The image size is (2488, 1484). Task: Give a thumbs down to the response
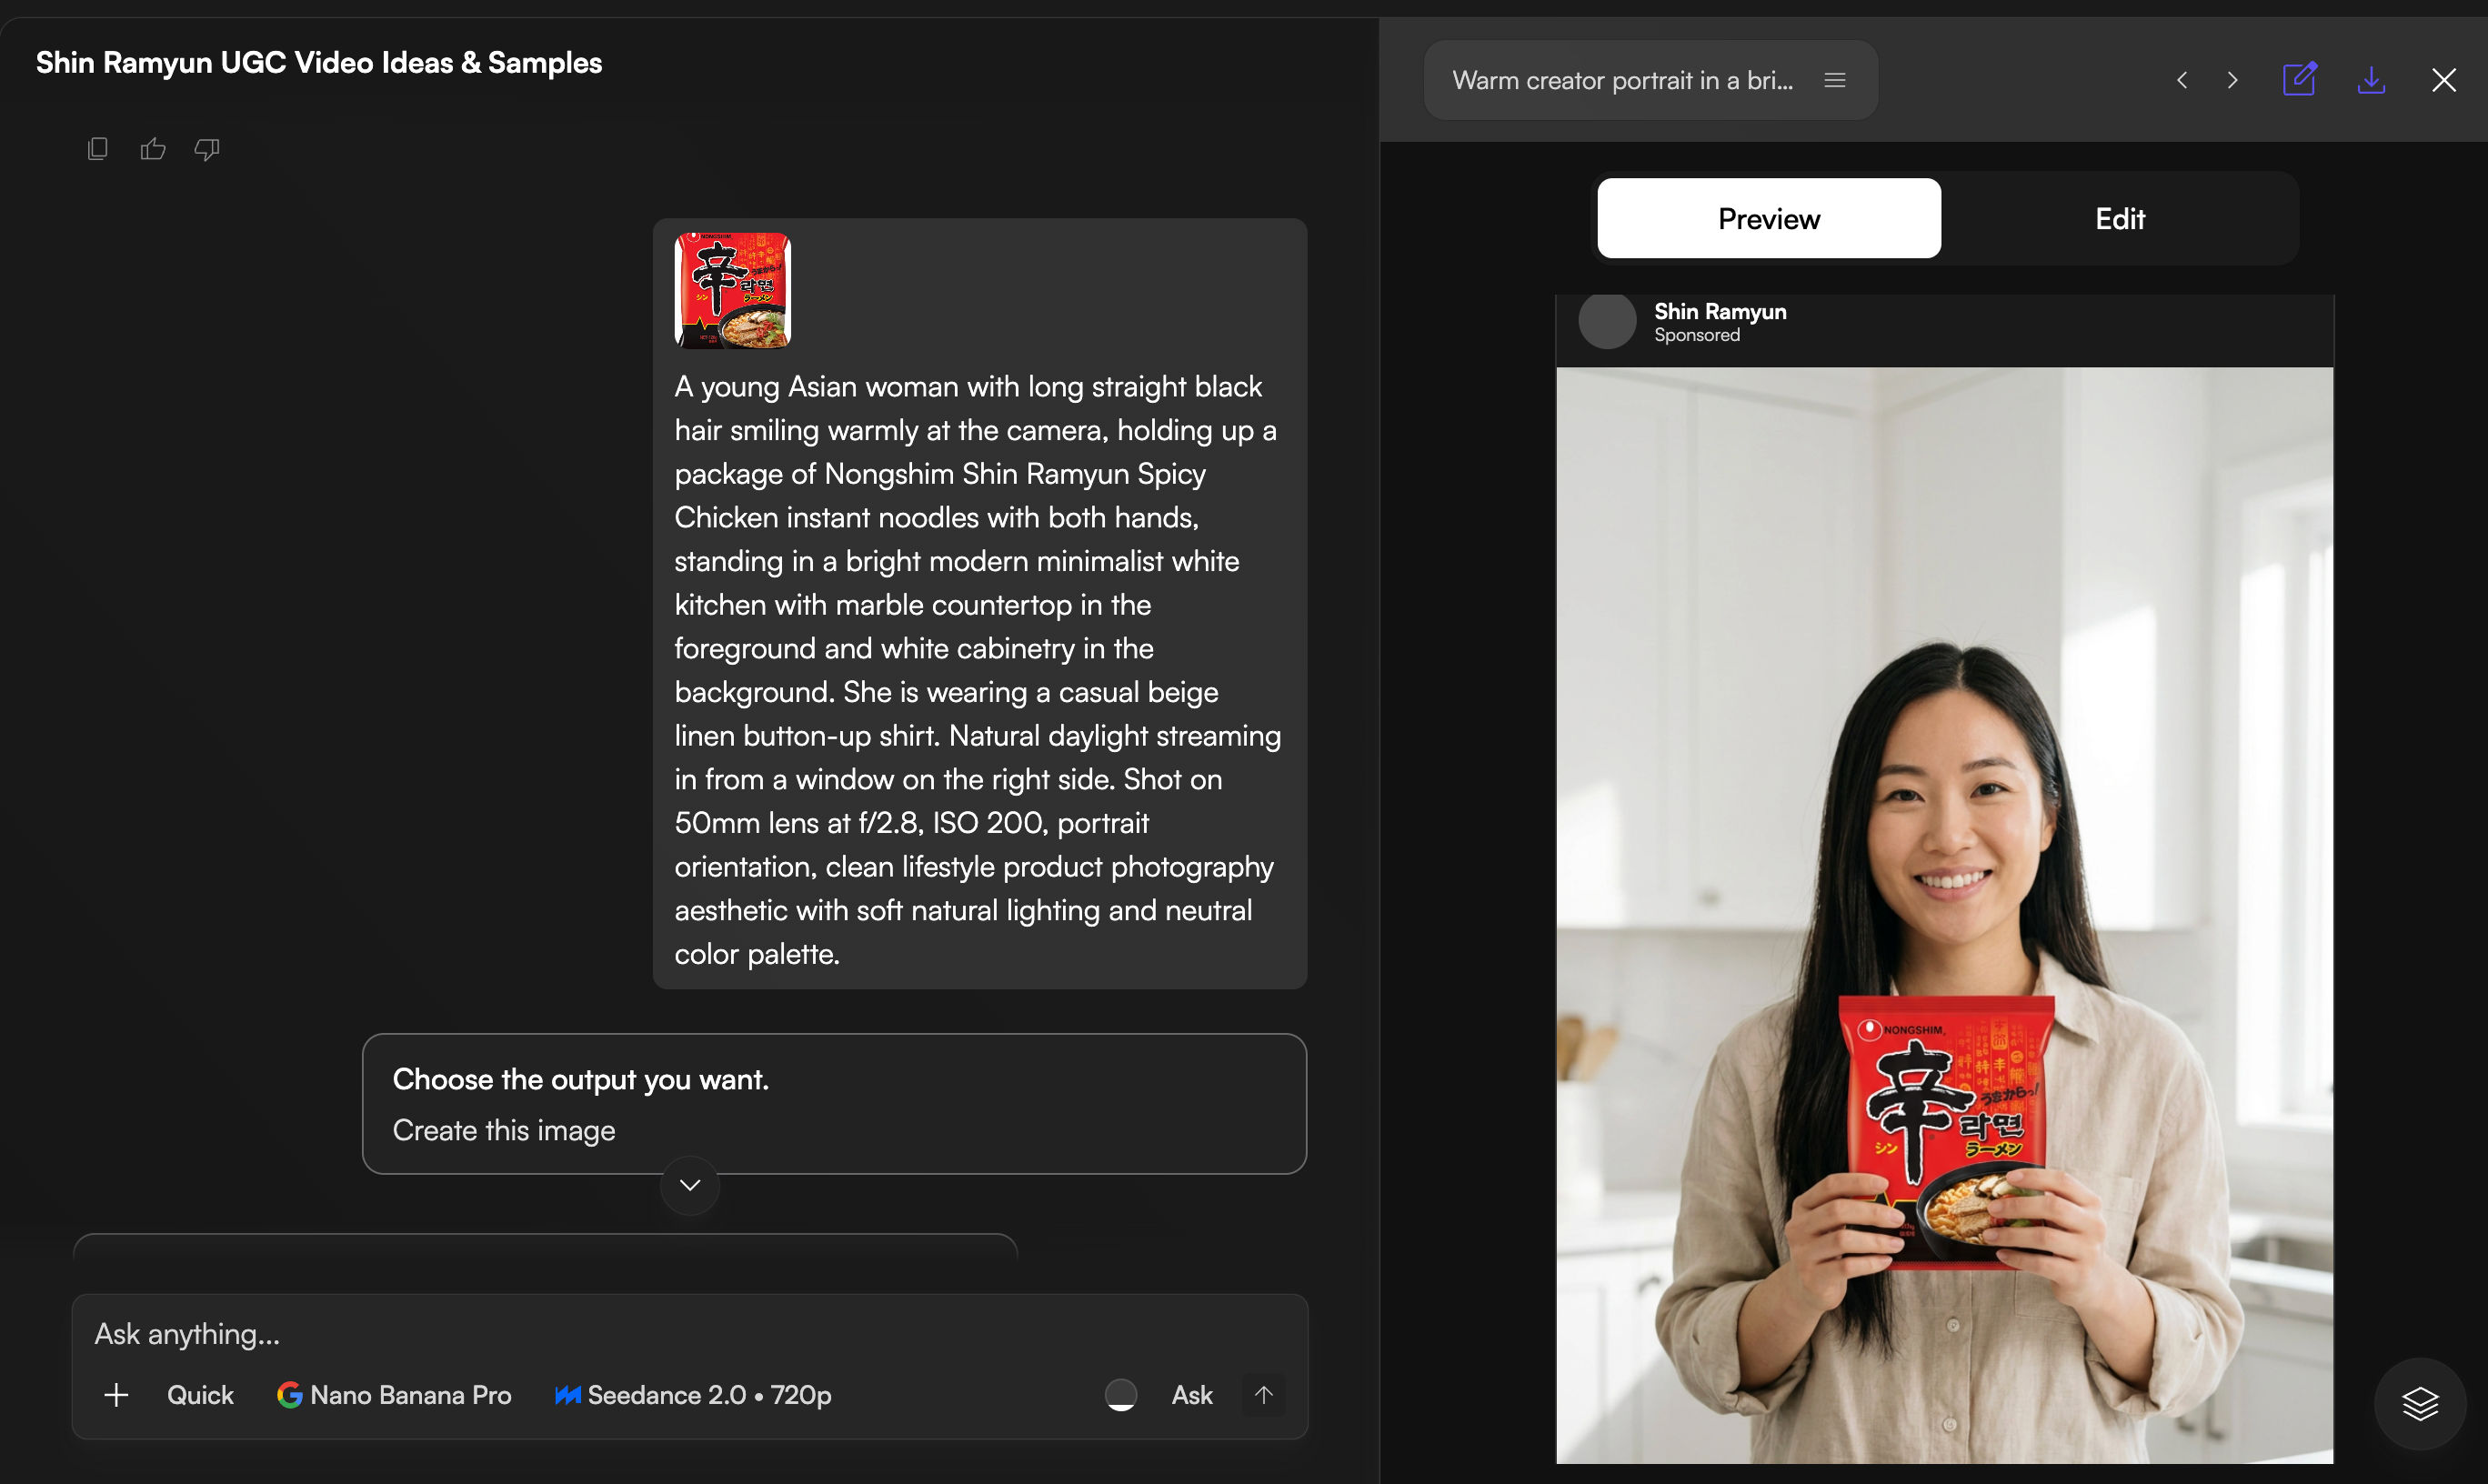pos(207,149)
